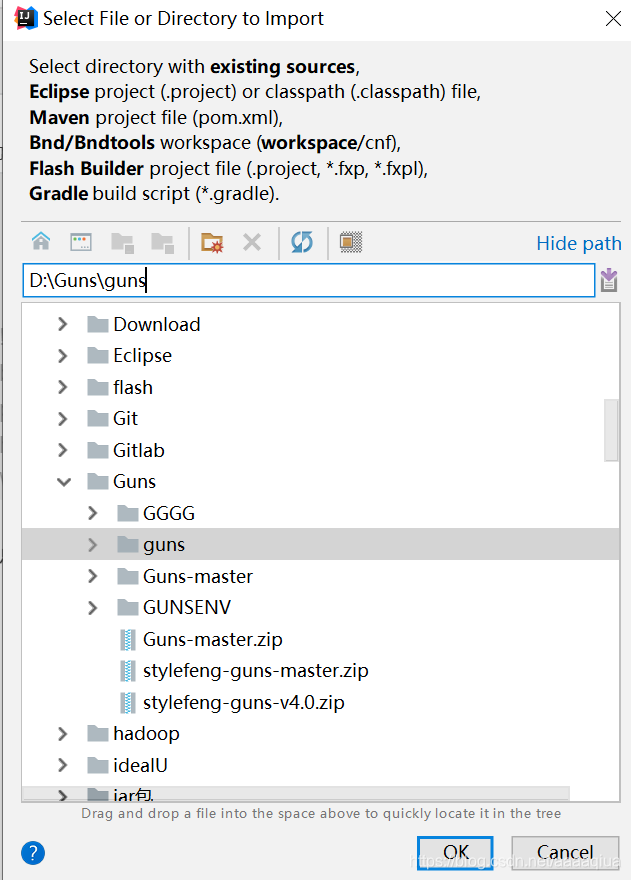The height and width of the screenshot is (880, 631).
Task: Open the help question mark icon
Action: (x=33, y=853)
